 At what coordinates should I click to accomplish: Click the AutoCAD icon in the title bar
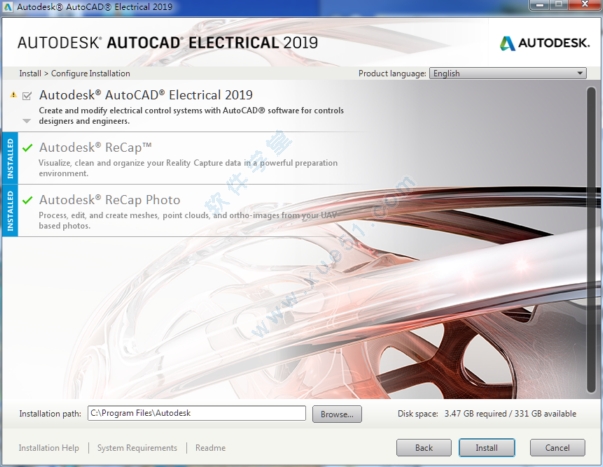[9, 7]
